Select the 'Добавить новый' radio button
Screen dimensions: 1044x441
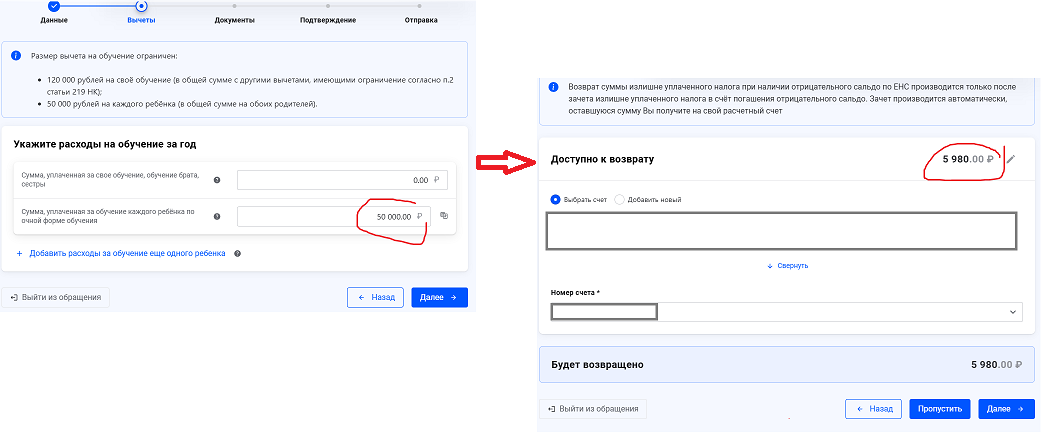tap(620, 199)
